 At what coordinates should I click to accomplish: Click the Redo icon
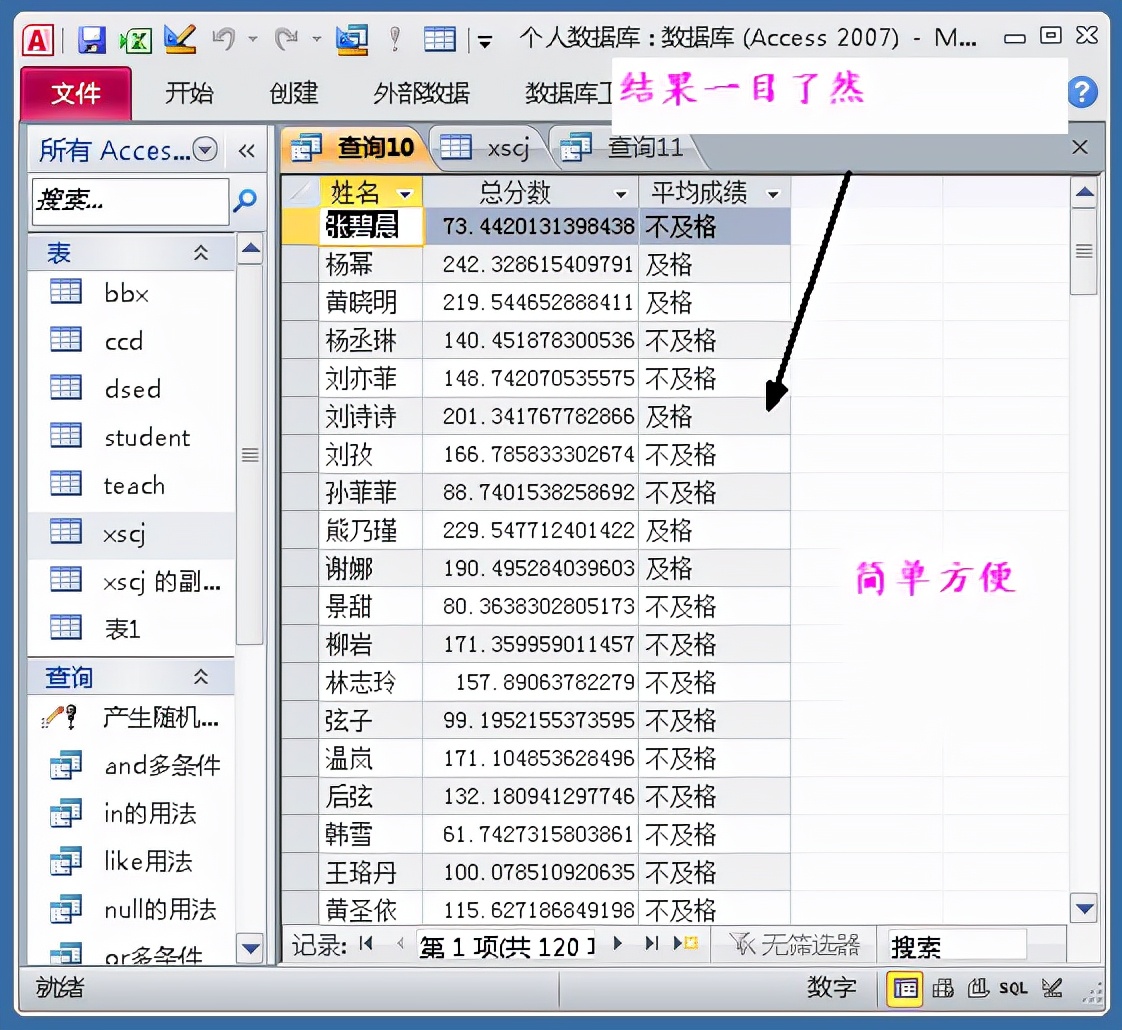click(x=287, y=37)
